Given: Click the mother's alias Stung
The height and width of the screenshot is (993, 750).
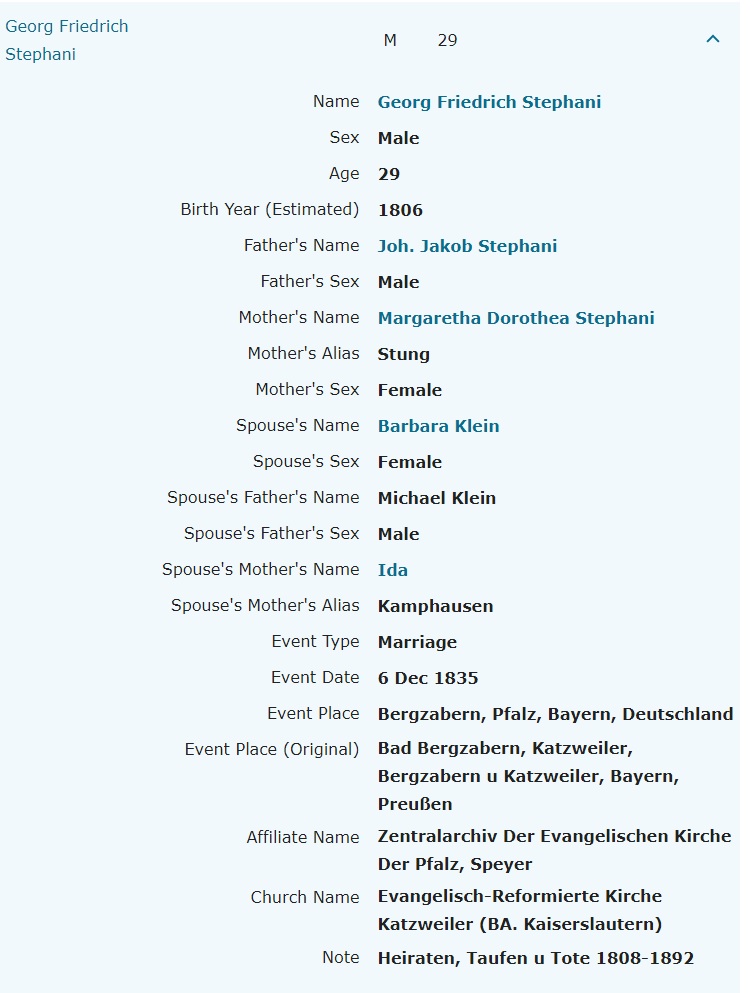Looking at the screenshot, I should pyautogui.click(x=404, y=354).
